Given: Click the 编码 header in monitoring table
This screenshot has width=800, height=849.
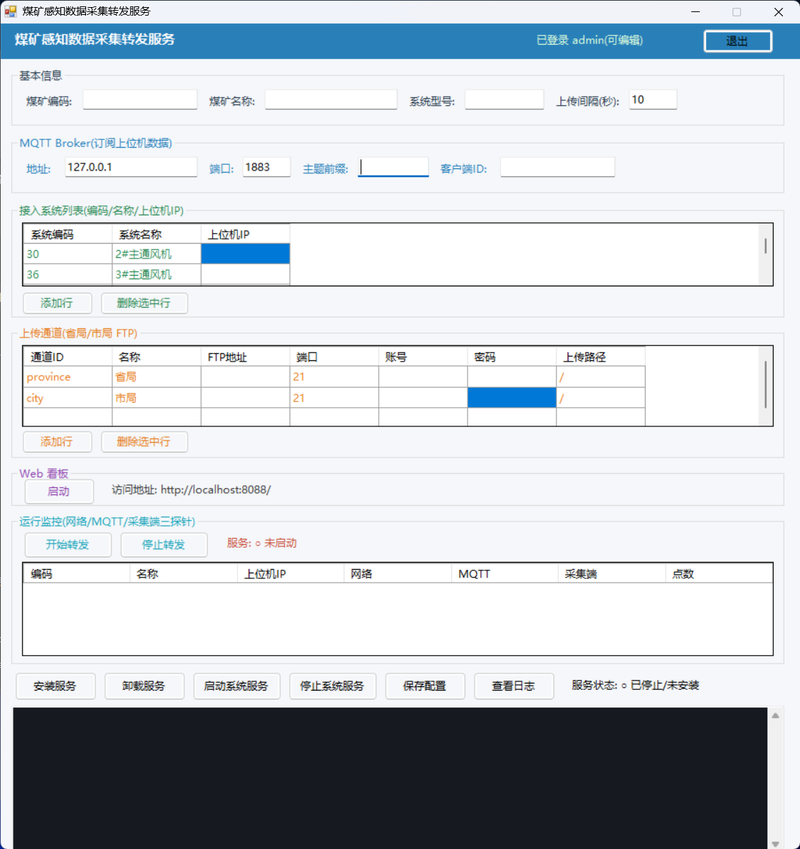Looking at the screenshot, I should (x=76, y=574).
